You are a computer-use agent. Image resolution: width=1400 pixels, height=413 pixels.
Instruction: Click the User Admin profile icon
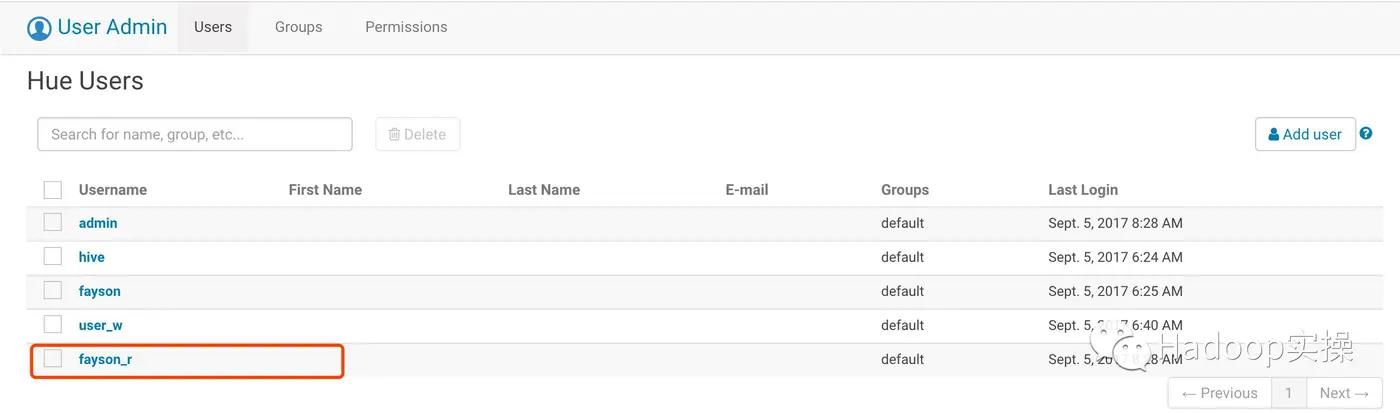[x=39, y=28]
